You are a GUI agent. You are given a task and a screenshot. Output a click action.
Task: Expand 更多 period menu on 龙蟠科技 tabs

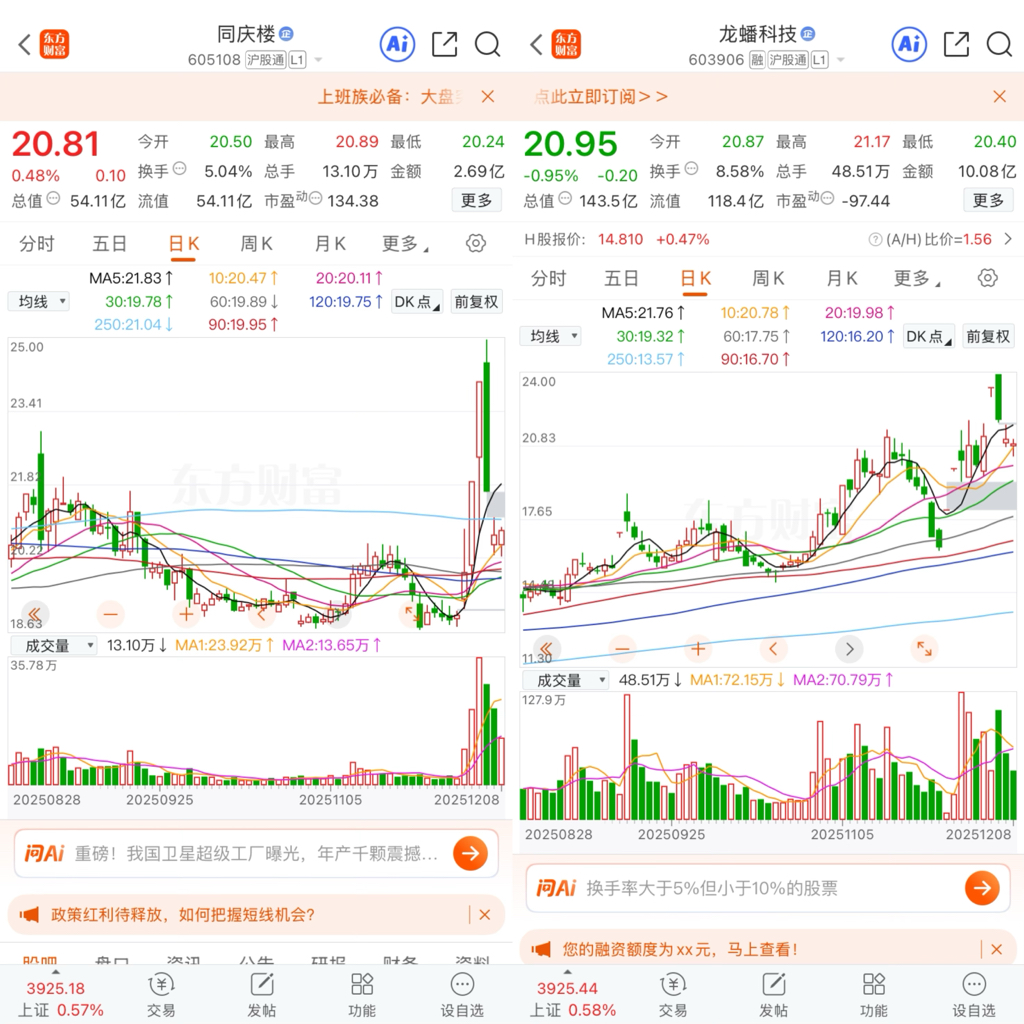tap(917, 278)
